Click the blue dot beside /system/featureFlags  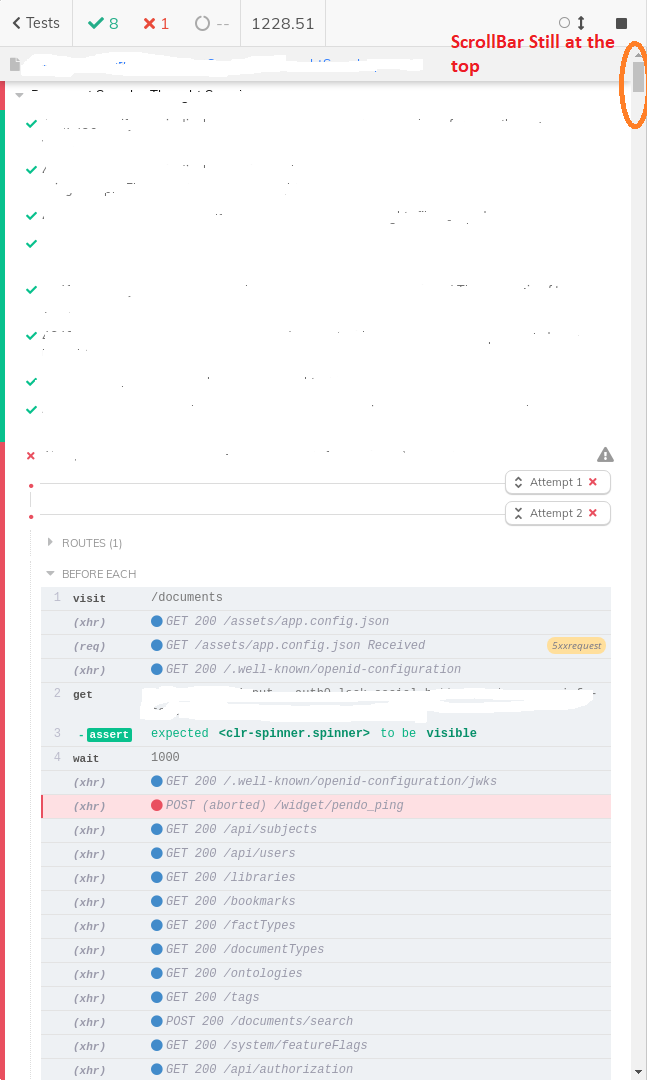coord(156,1046)
